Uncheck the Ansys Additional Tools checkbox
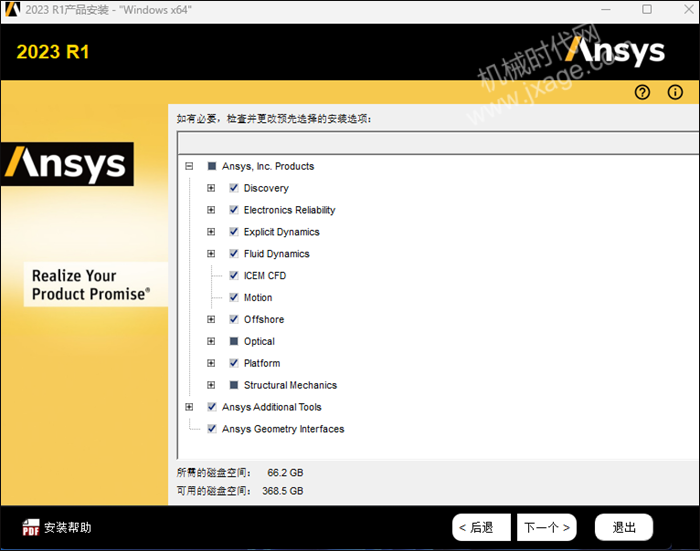 click(212, 407)
